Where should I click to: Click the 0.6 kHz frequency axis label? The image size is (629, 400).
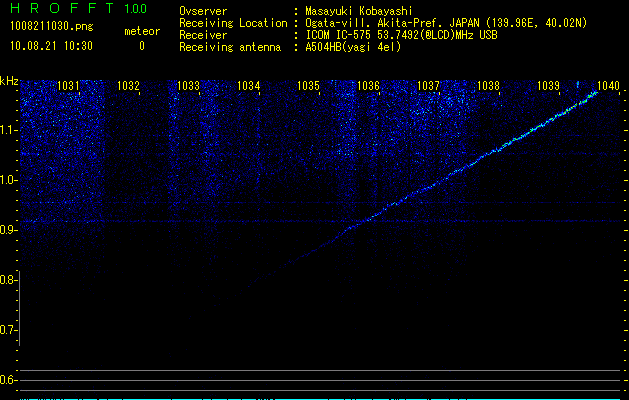(8, 380)
